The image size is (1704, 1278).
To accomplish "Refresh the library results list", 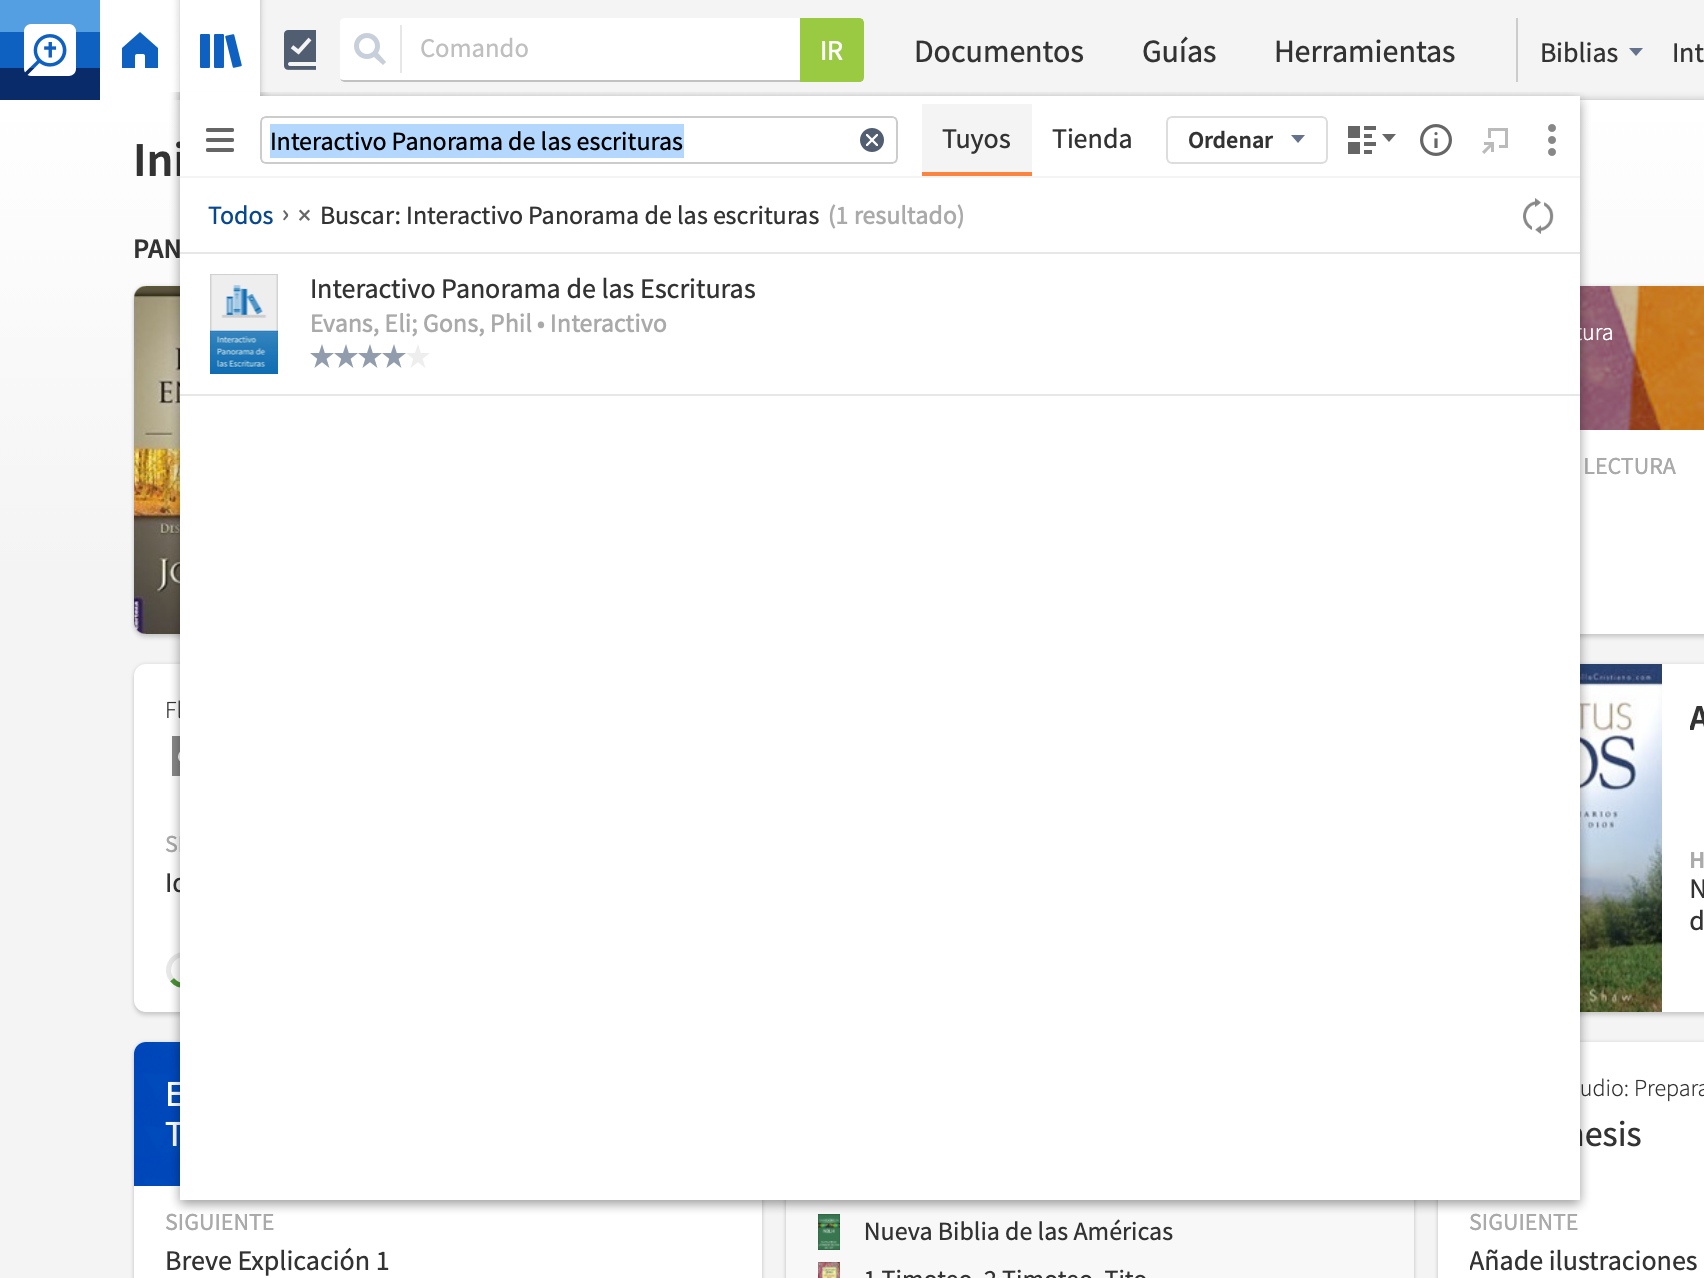I will 1537,216.
